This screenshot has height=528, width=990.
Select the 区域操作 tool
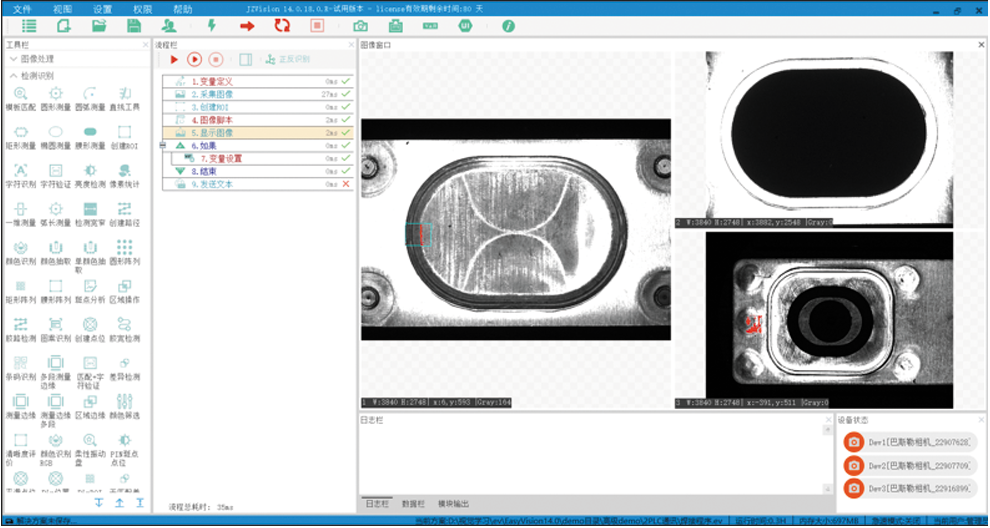(124, 292)
